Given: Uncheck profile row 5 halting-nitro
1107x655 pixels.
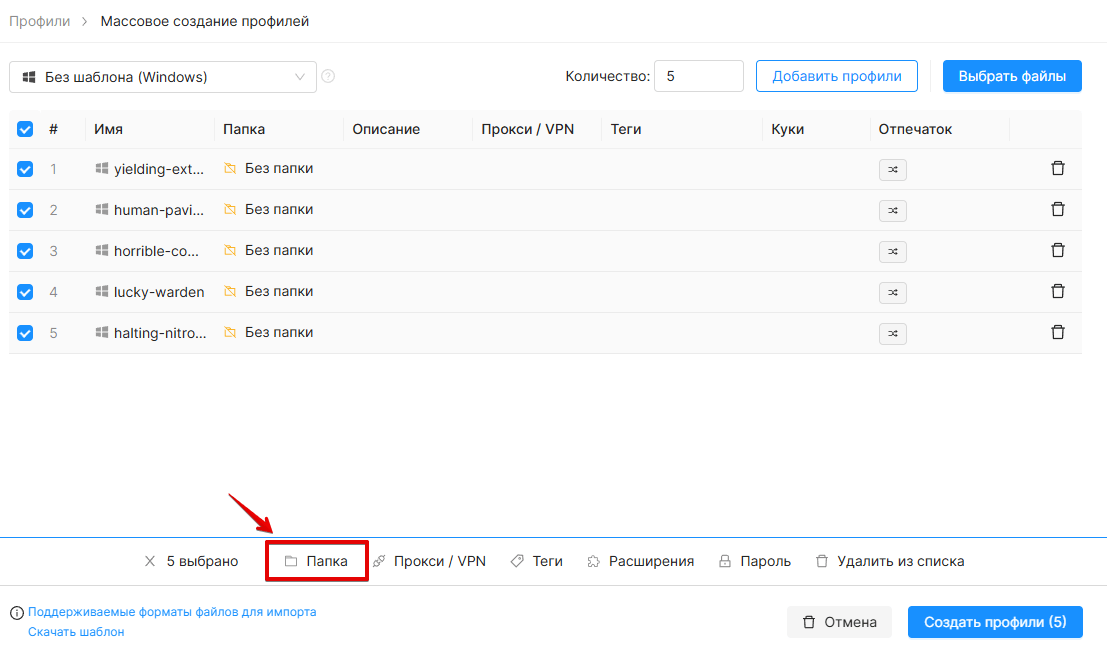Looking at the screenshot, I should (x=25, y=333).
